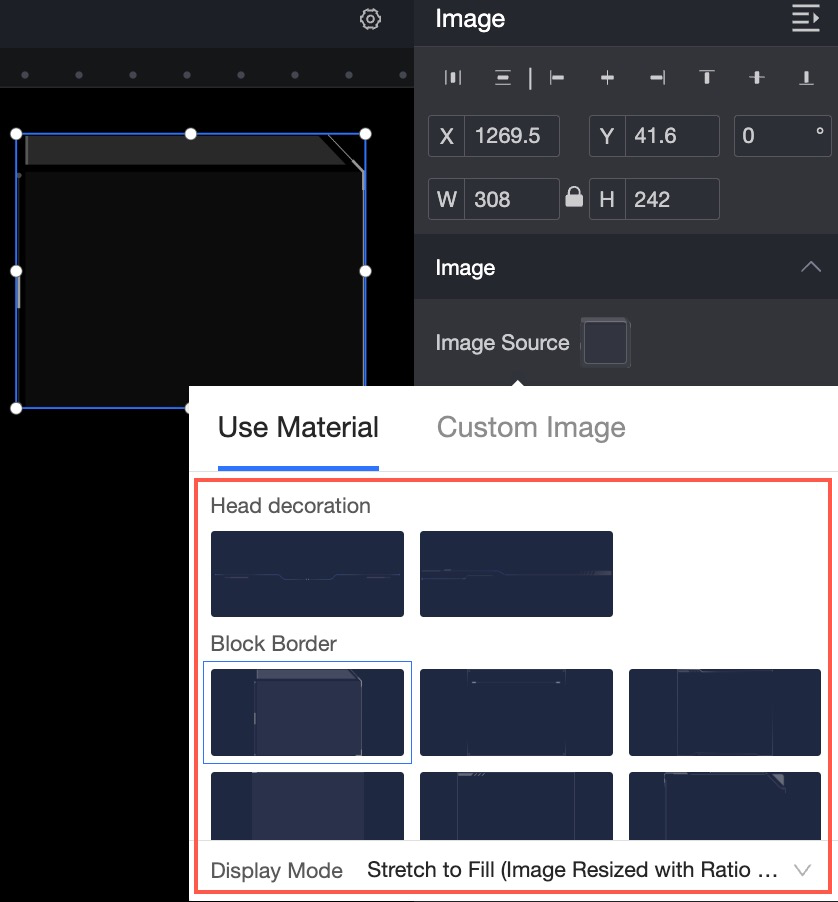Click the settings gear icon
This screenshot has width=838, height=902.
[x=370, y=19]
